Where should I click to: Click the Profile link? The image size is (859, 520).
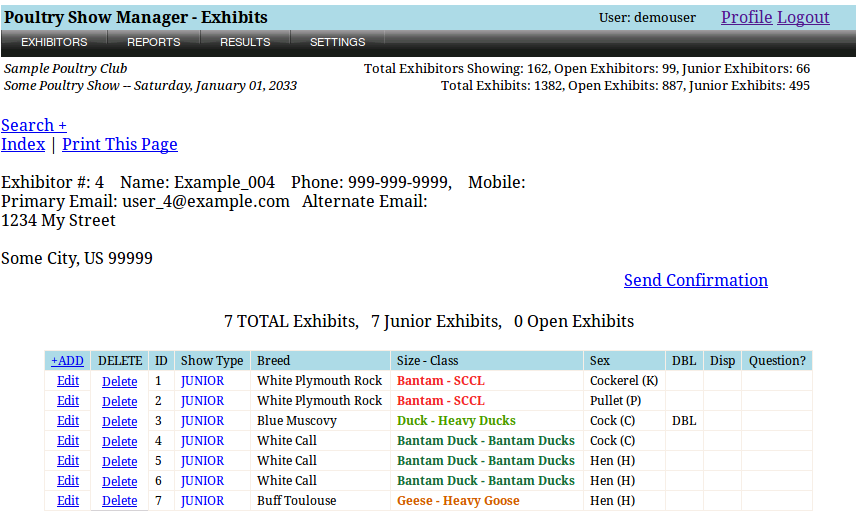pos(746,17)
